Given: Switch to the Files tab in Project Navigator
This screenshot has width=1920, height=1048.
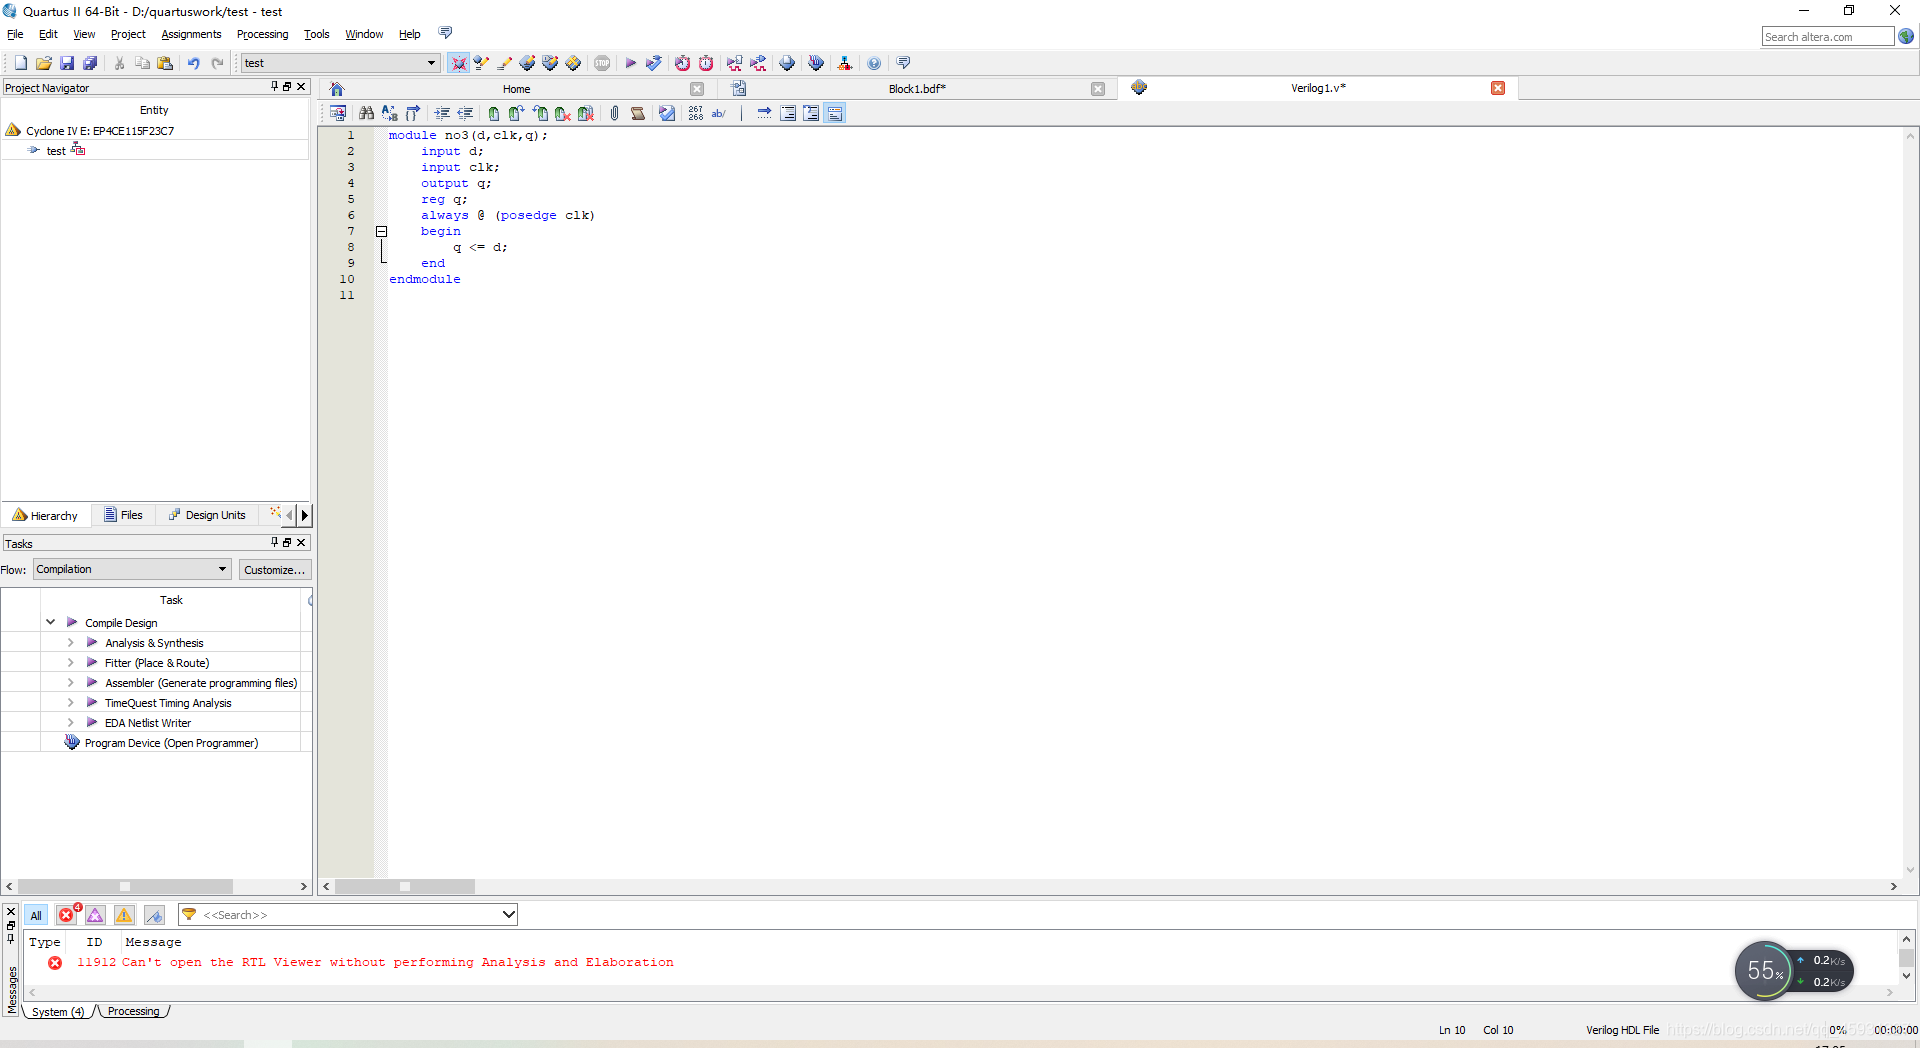Looking at the screenshot, I should (123, 515).
